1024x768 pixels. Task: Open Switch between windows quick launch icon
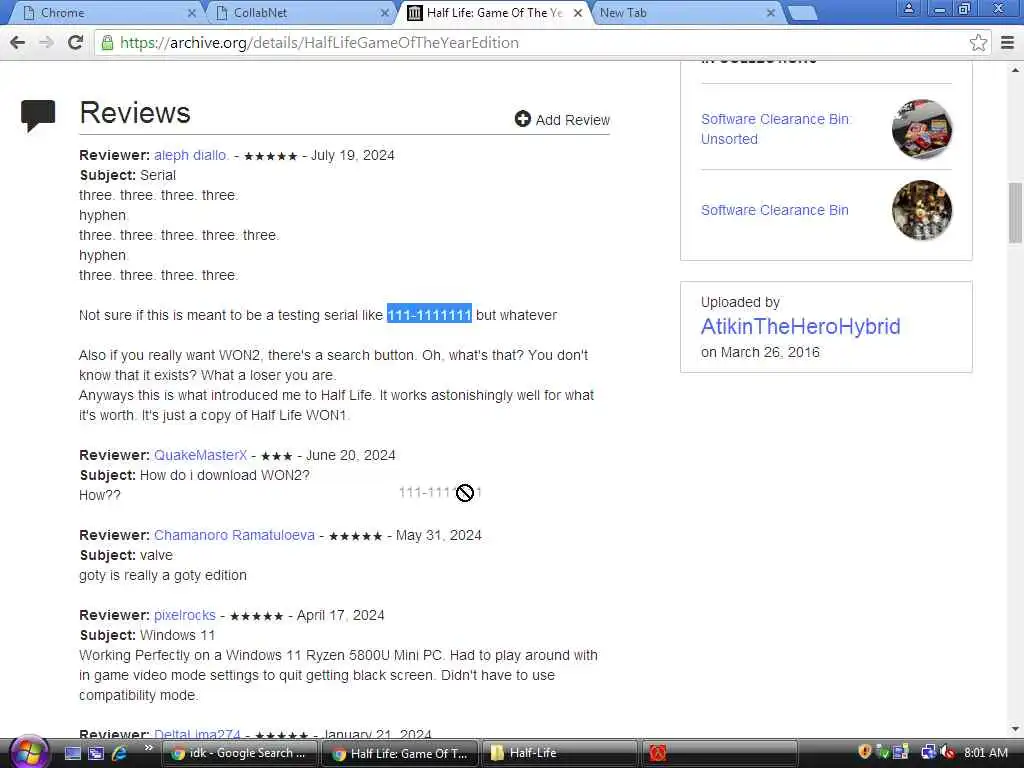pos(96,753)
